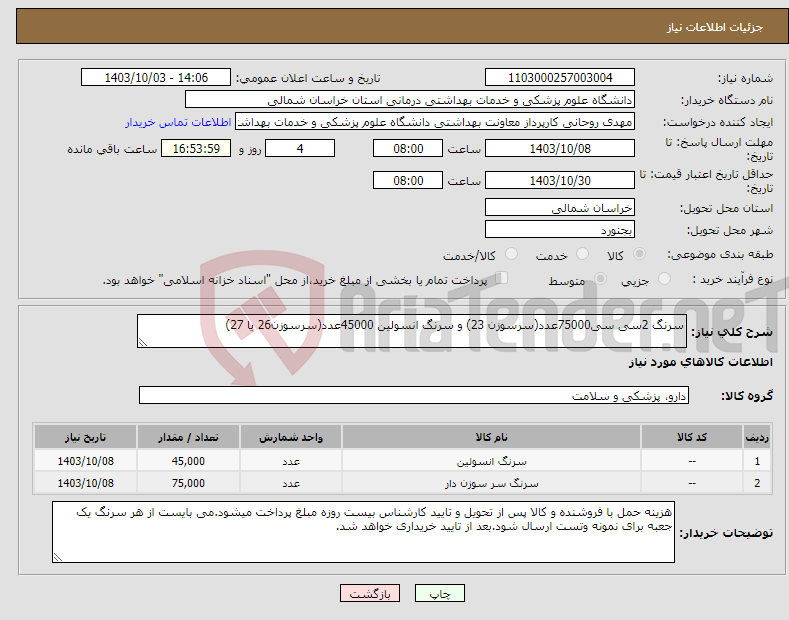Click delivery city field بجنورد
The width and height of the screenshot is (789, 620).
560,229
